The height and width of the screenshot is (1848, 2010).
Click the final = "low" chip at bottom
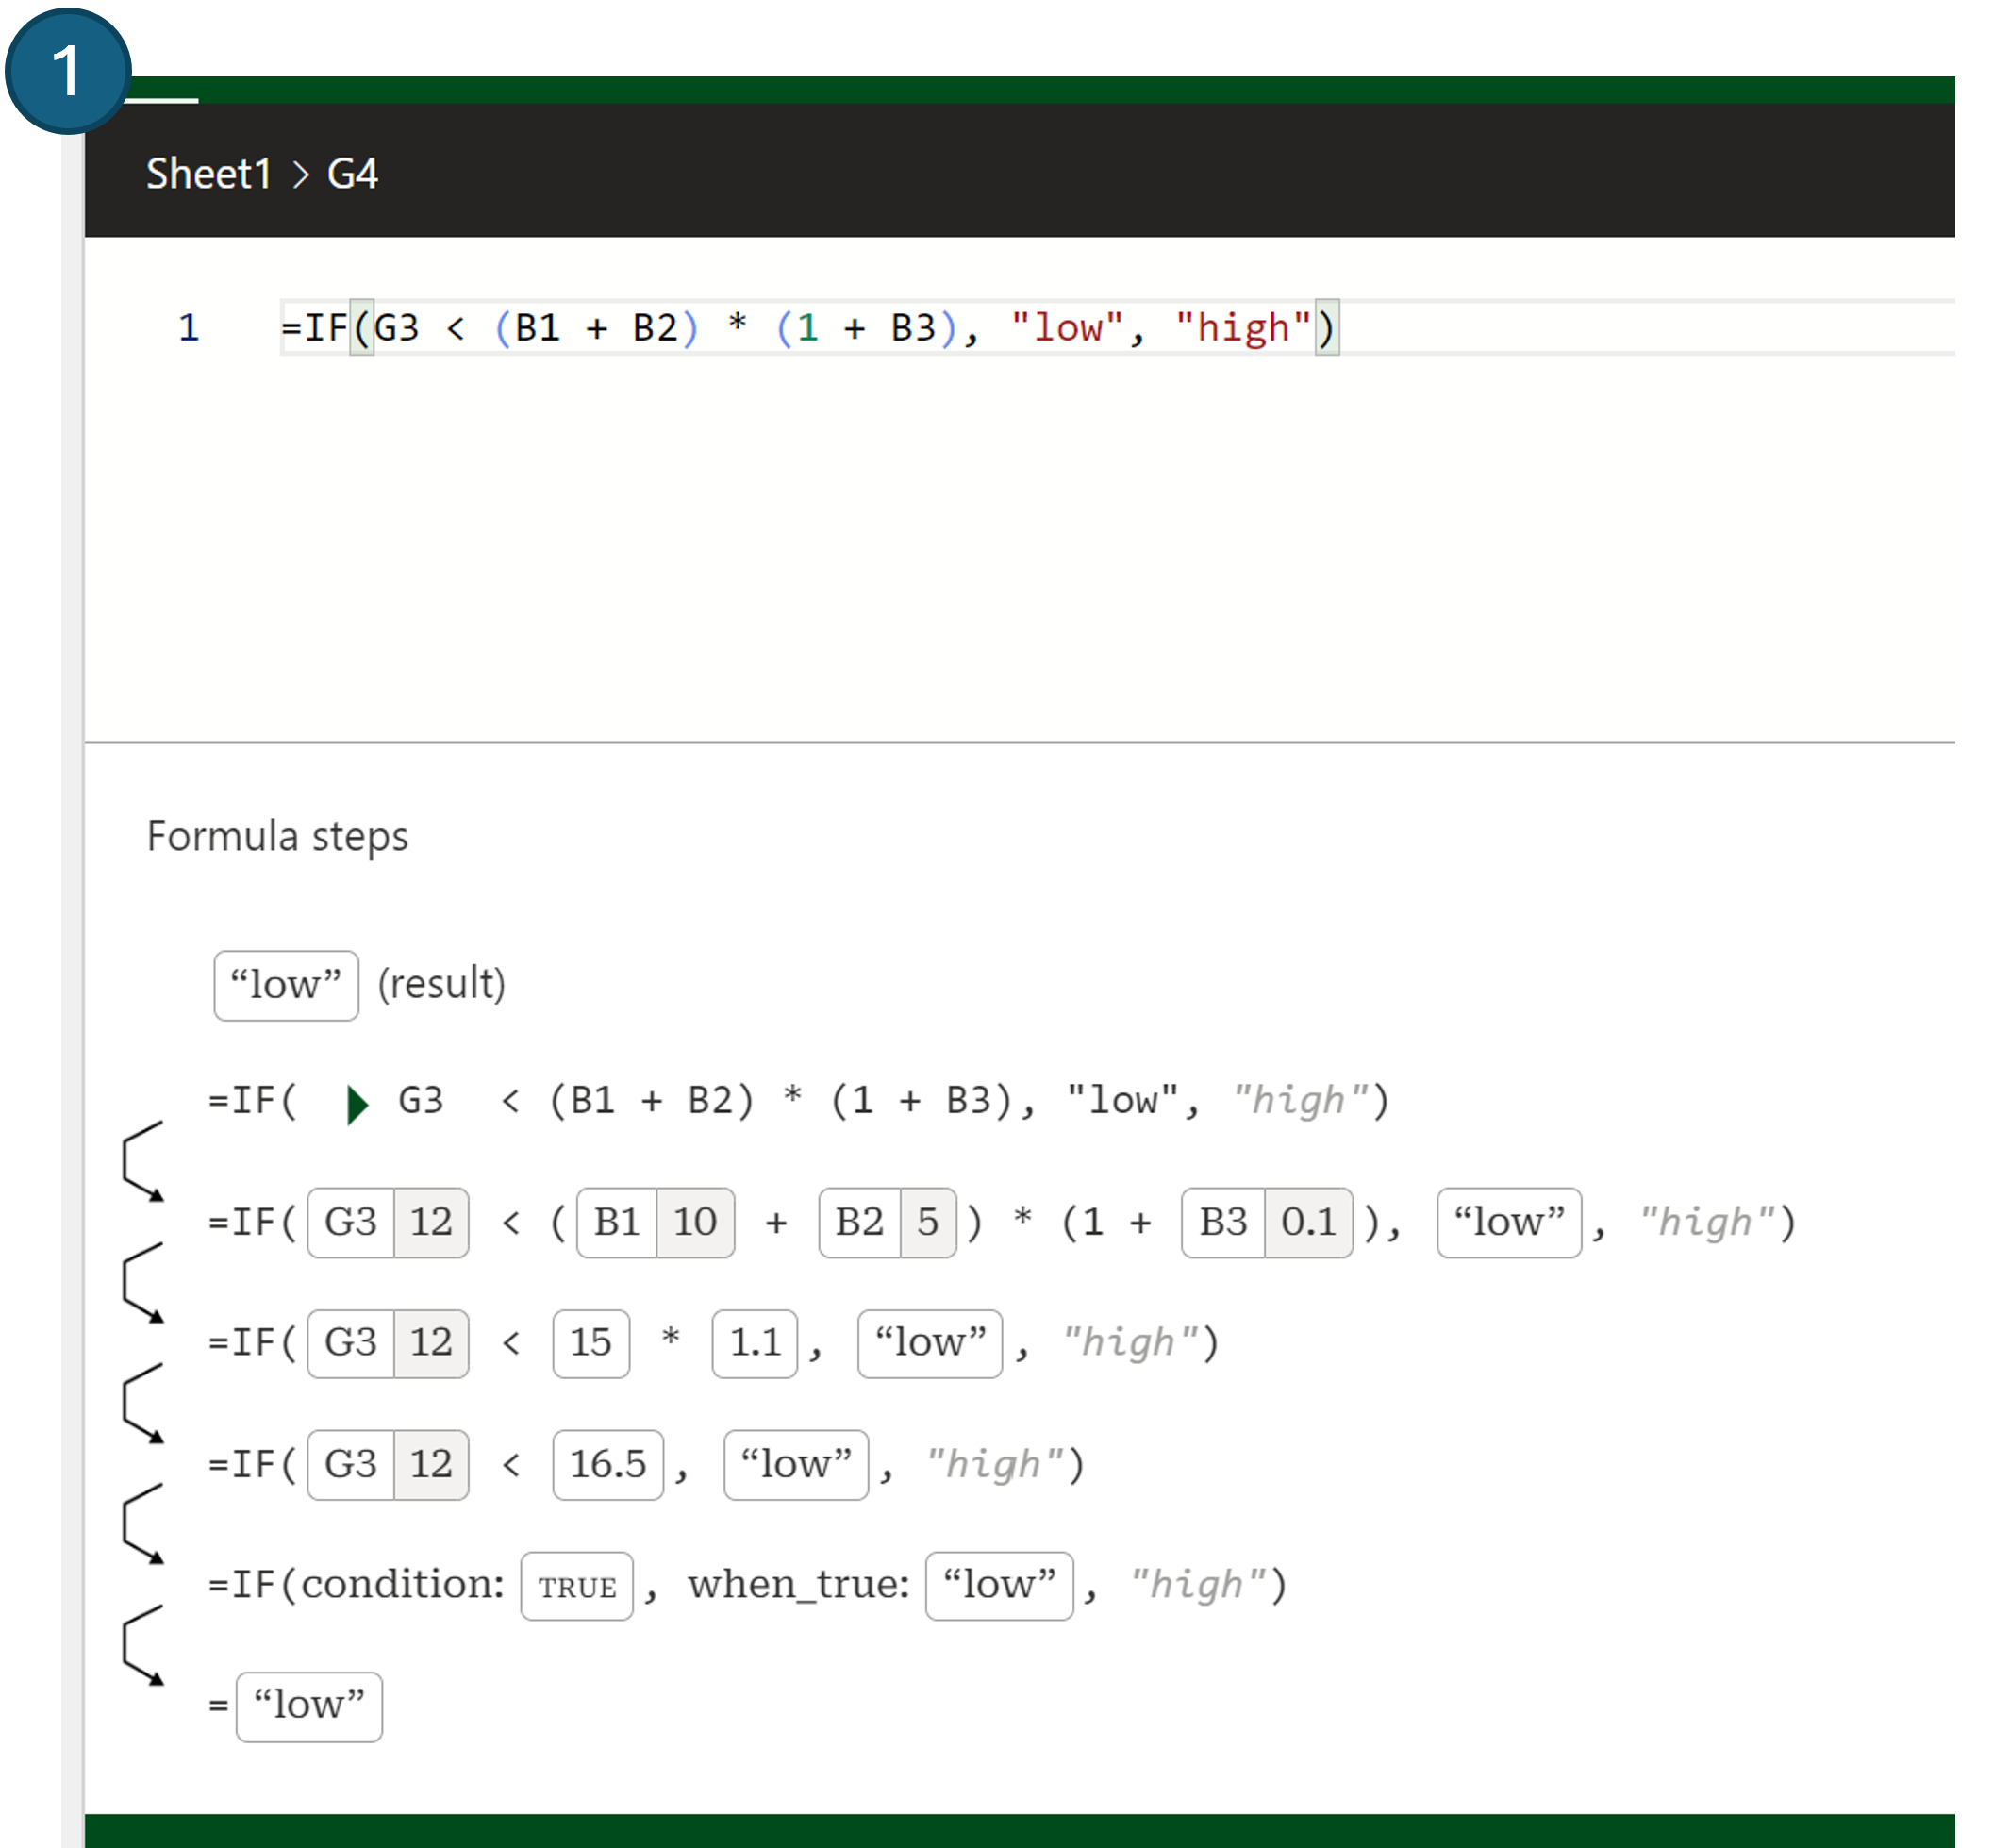click(309, 1707)
